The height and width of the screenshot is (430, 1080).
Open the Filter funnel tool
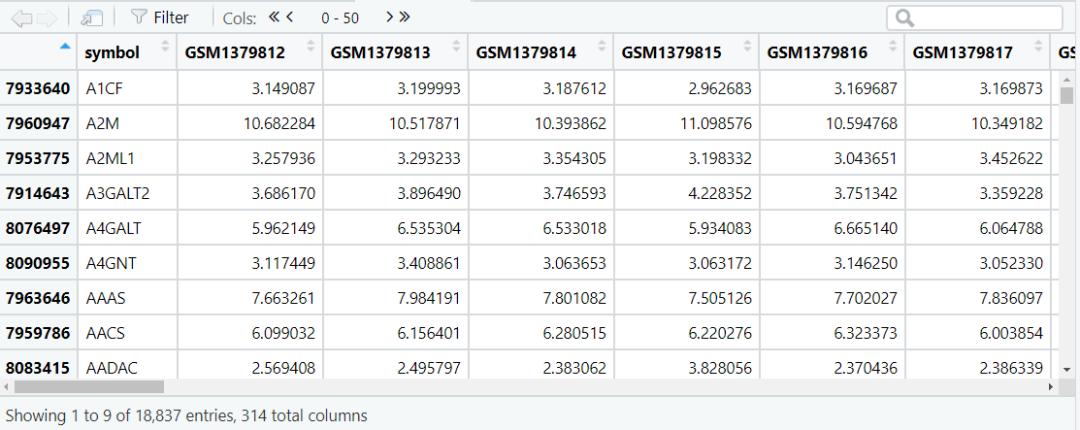click(160, 18)
